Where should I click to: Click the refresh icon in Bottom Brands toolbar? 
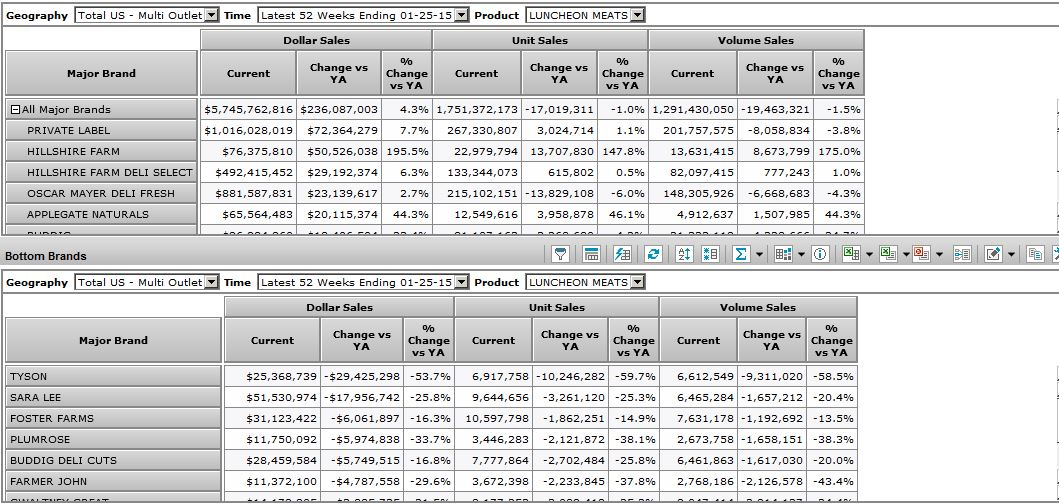[x=654, y=255]
